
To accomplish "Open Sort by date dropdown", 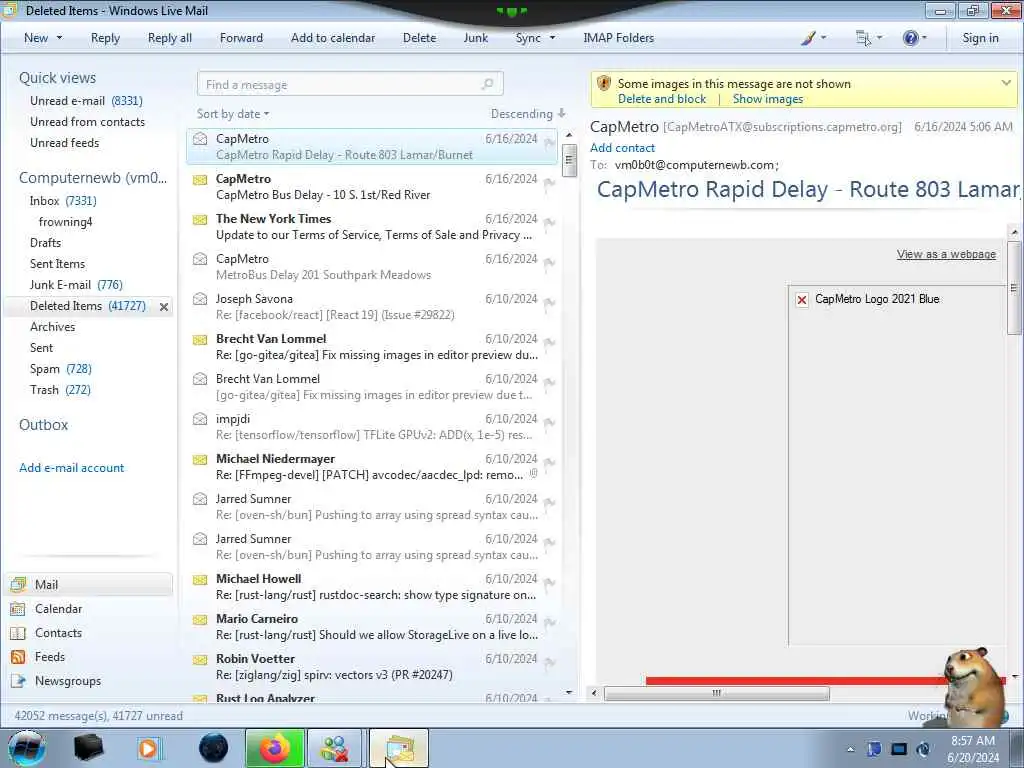I will click(x=233, y=114).
